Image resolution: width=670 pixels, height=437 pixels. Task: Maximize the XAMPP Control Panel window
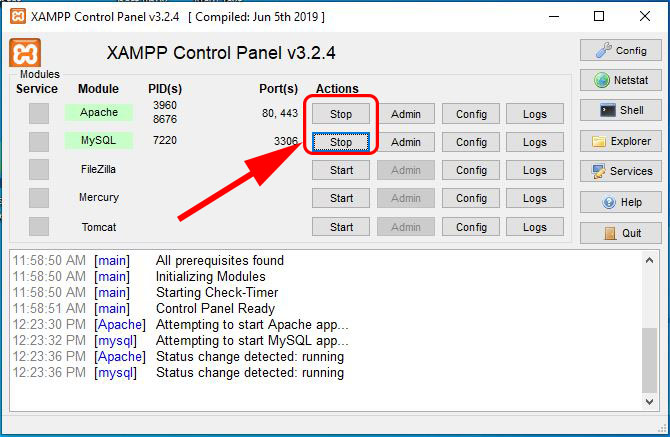click(x=599, y=17)
